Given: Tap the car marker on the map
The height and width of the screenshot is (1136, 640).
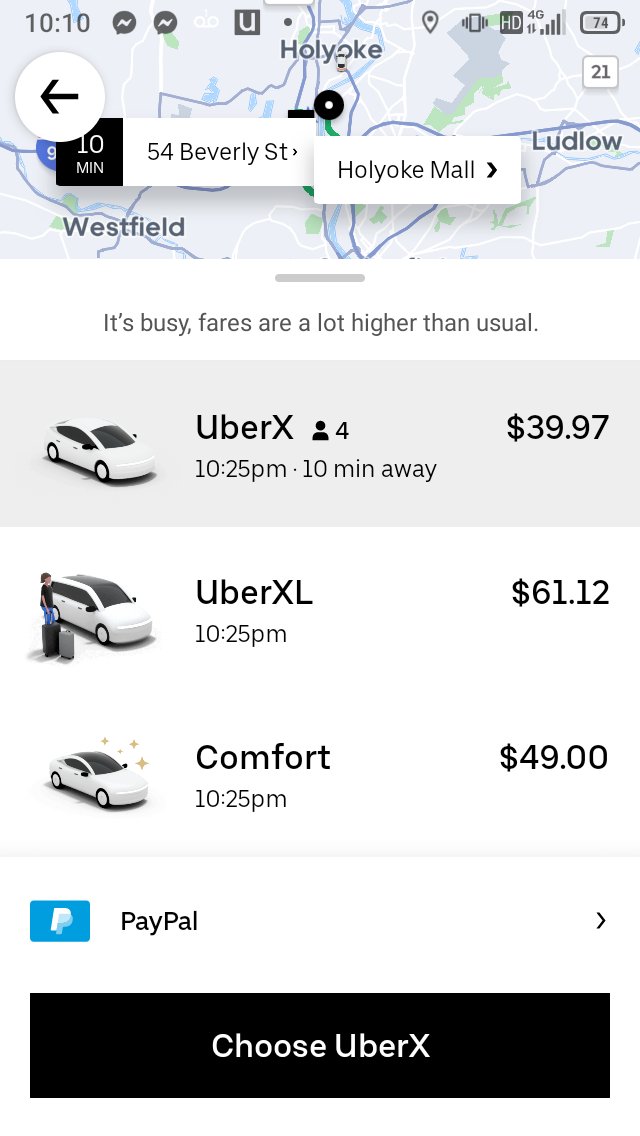Looking at the screenshot, I should (341, 63).
